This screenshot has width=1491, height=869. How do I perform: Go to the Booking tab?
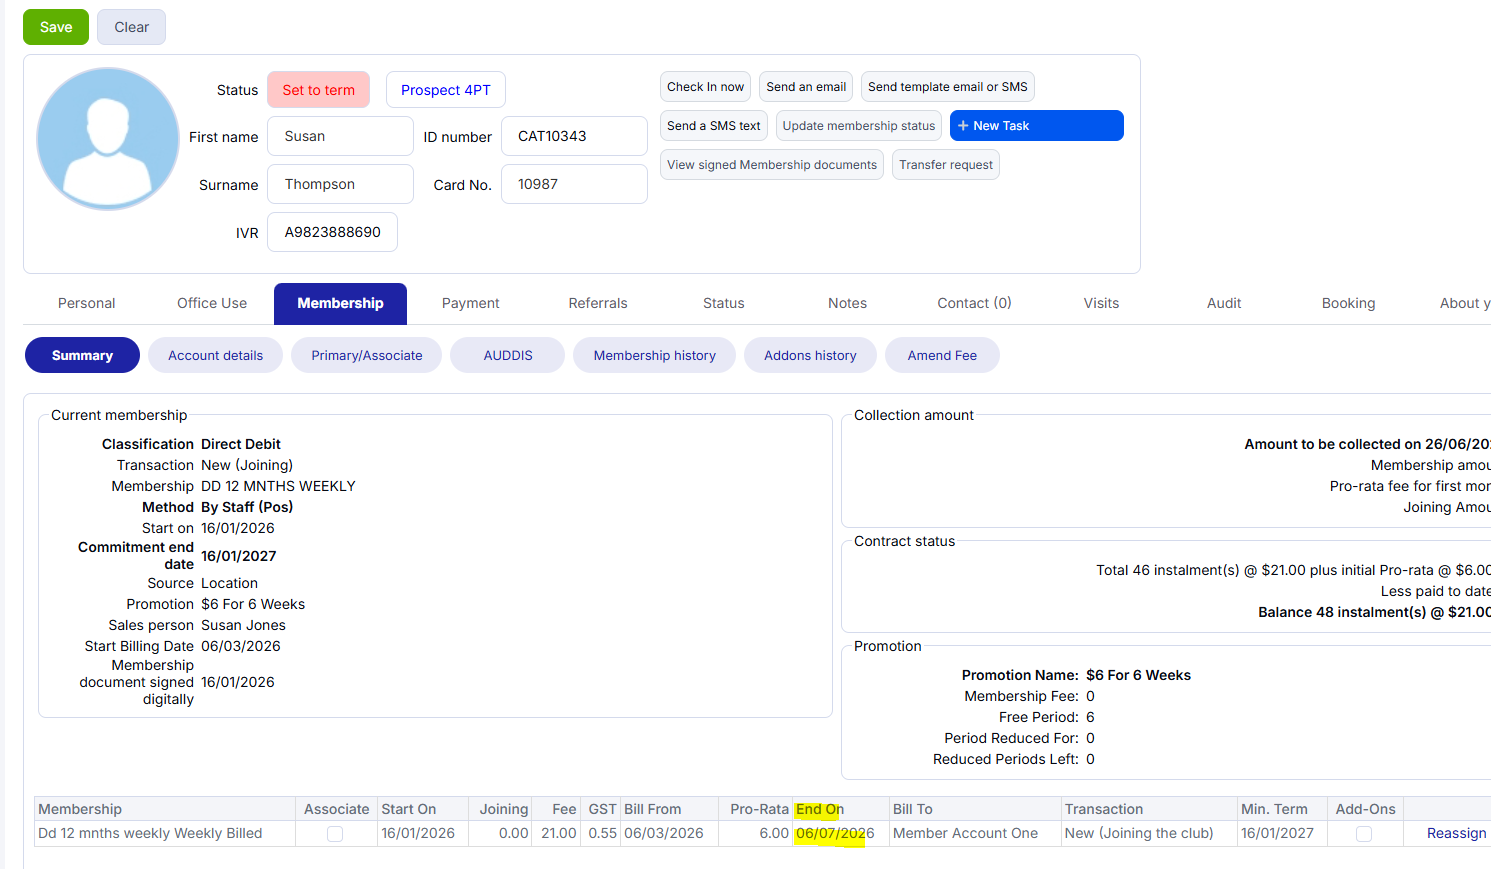(1349, 303)
